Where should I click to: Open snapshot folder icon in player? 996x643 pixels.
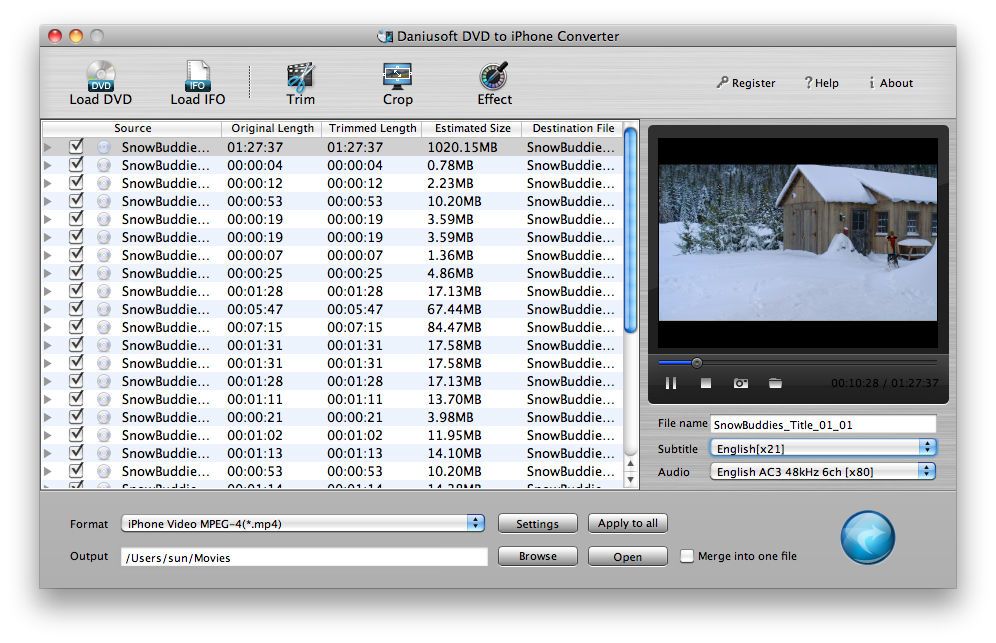(x=775, y=383)
